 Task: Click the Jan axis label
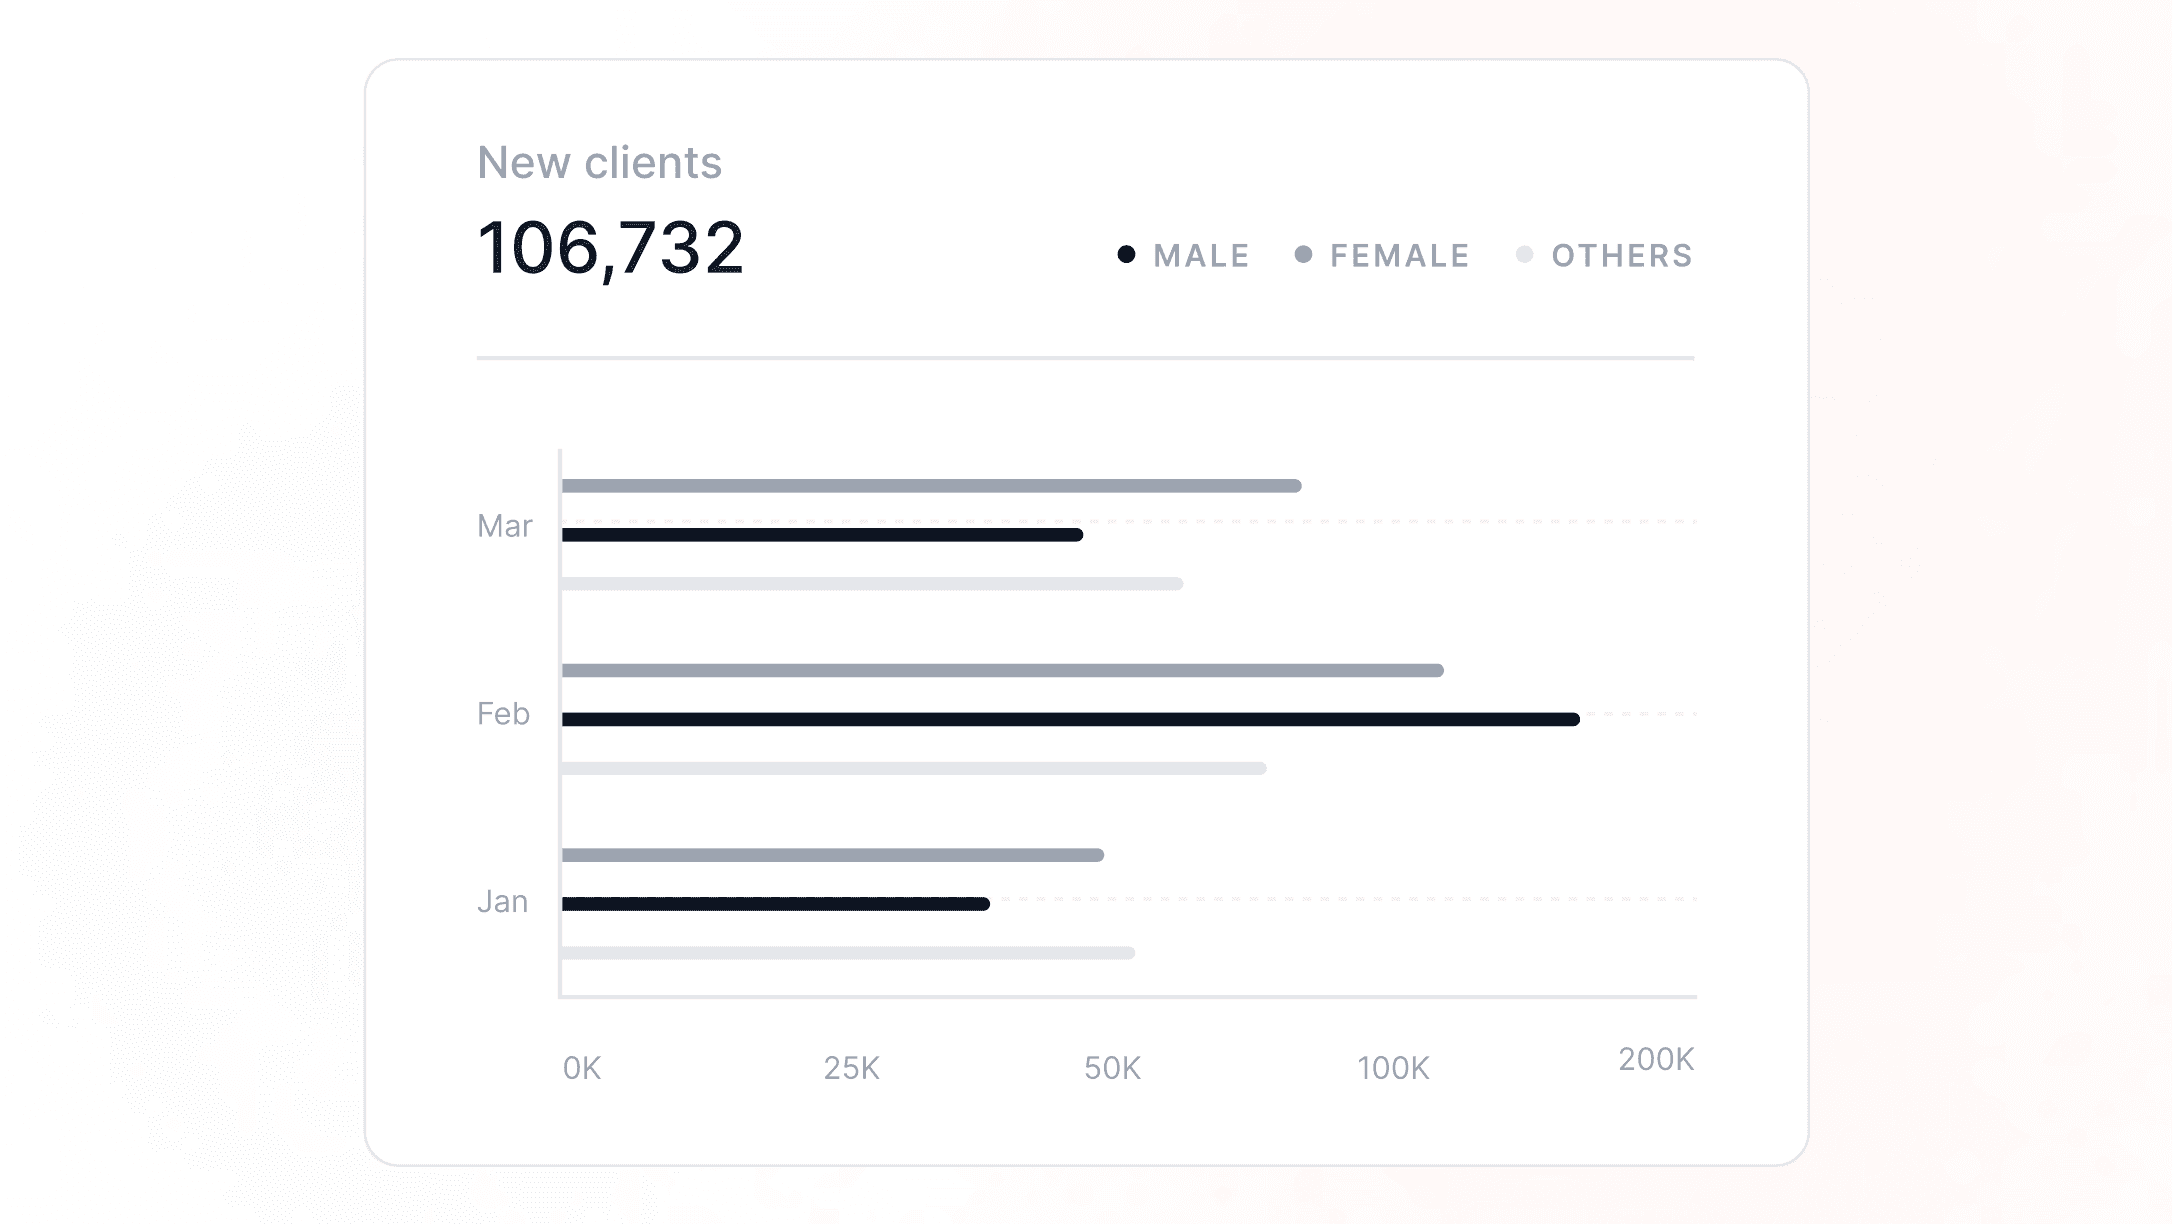pos(502,902)
